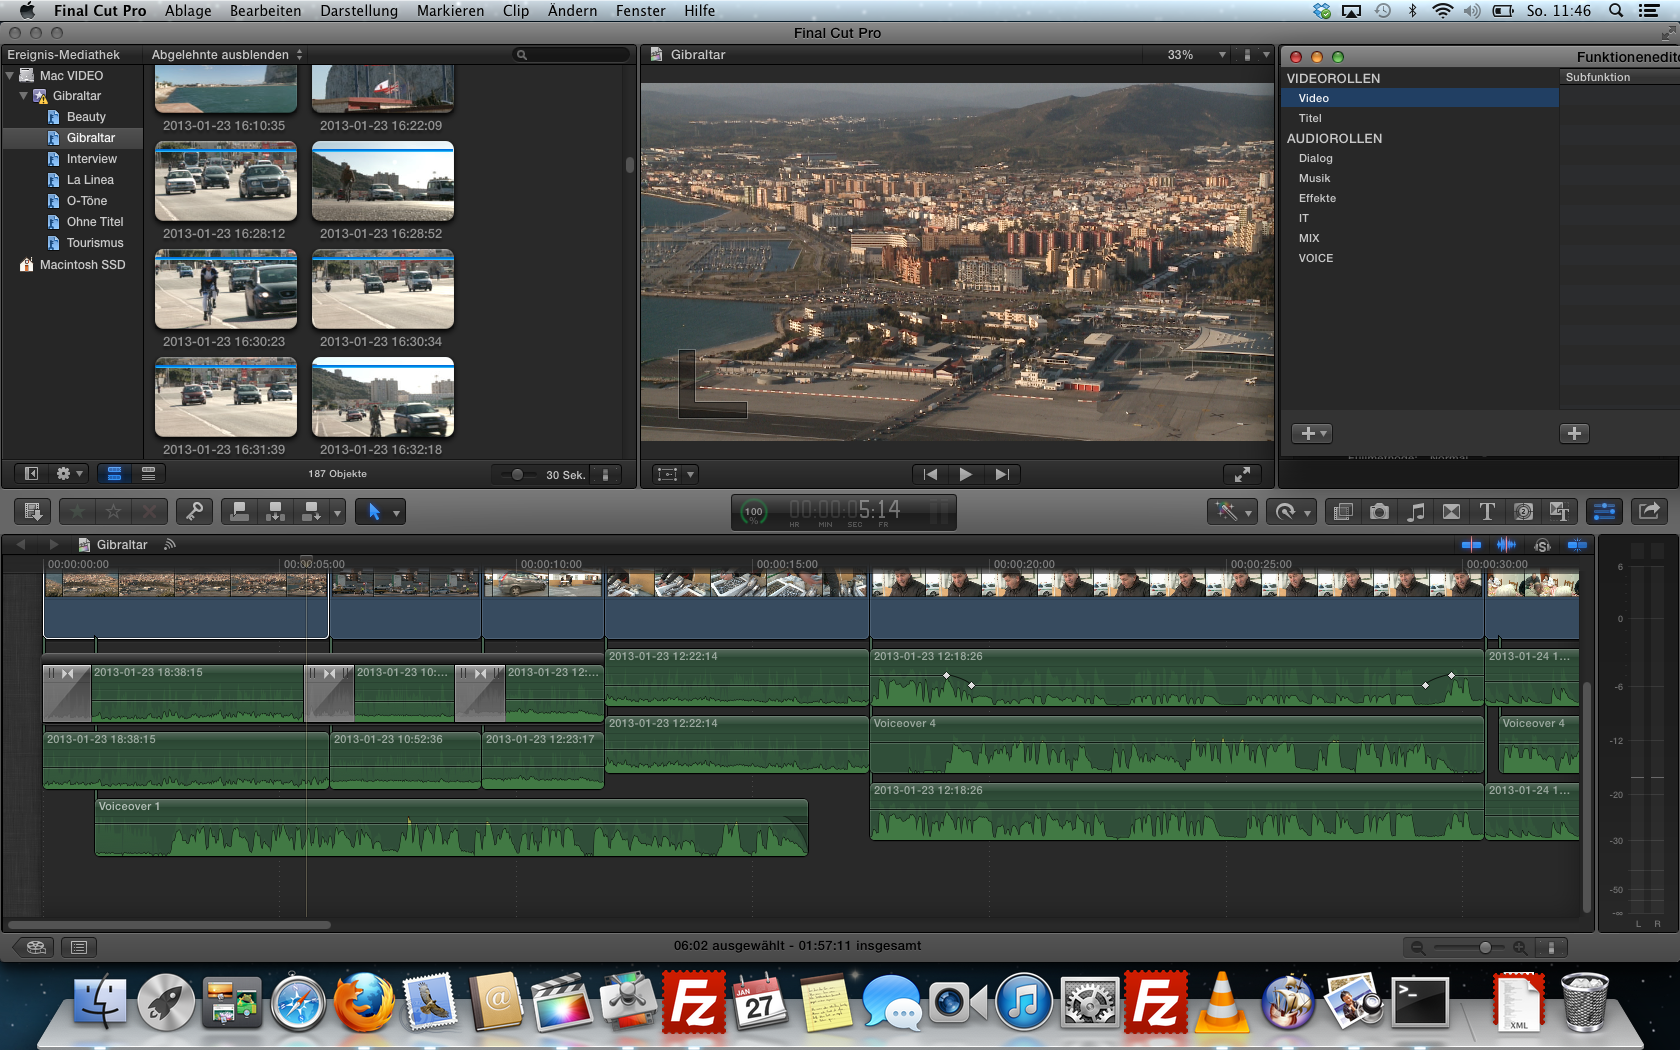The height and width of the screenshot is (1050, 1680).
Task: Toggle the audio meters next to timecode
Action: click(939, 512)
